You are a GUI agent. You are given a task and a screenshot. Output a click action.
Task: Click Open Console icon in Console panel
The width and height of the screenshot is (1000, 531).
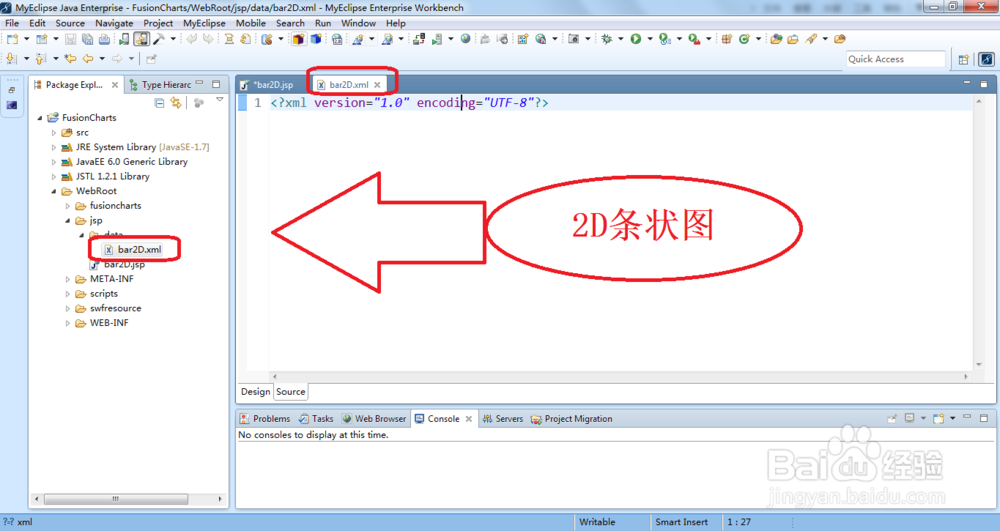tap(938, 419)
